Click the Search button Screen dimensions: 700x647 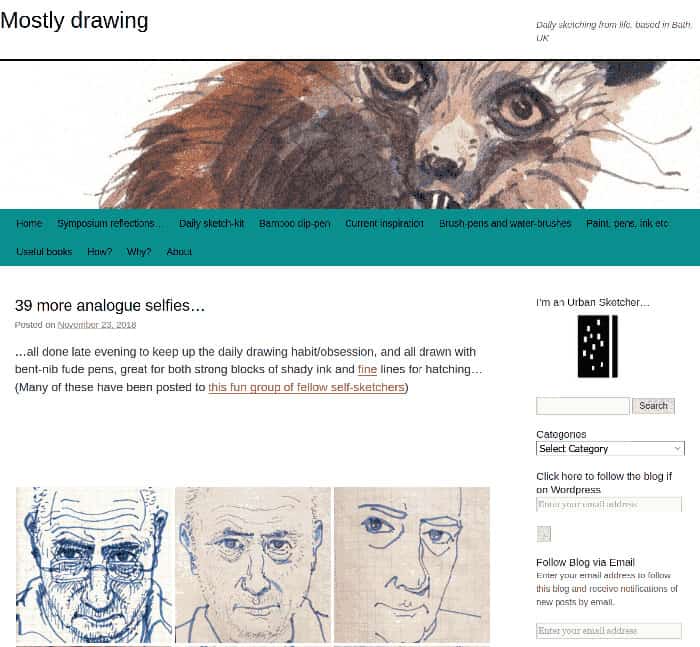click(653, 406)
